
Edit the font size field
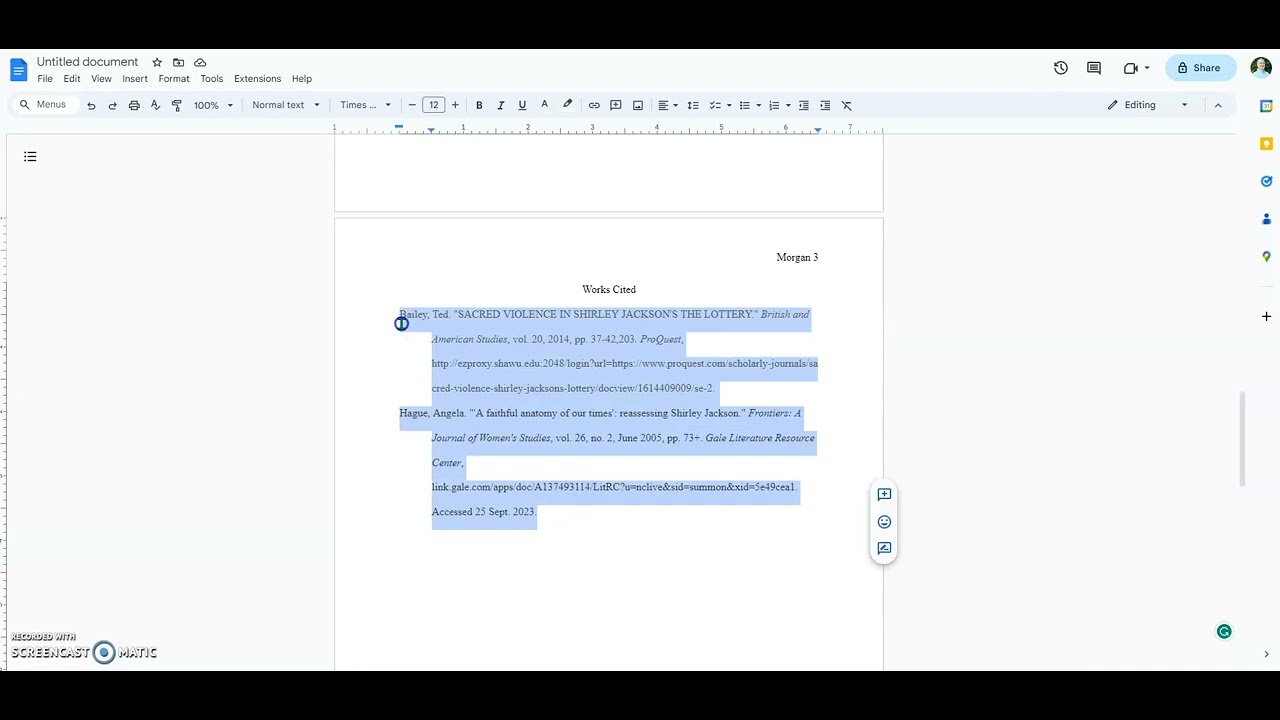[x=433, y=105]
